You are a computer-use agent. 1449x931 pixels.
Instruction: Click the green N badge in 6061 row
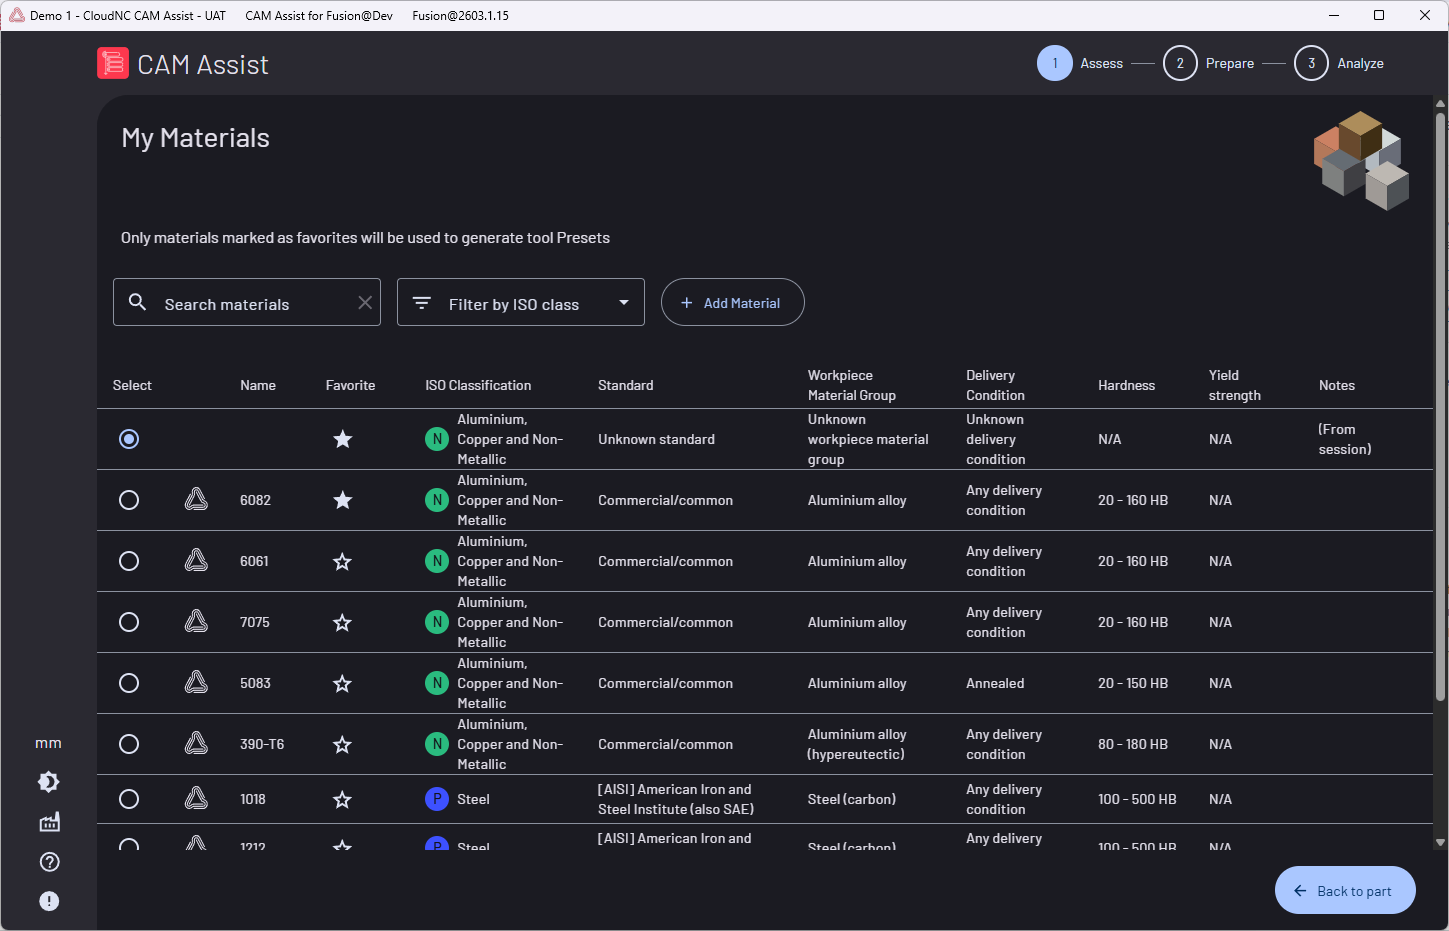437,561
